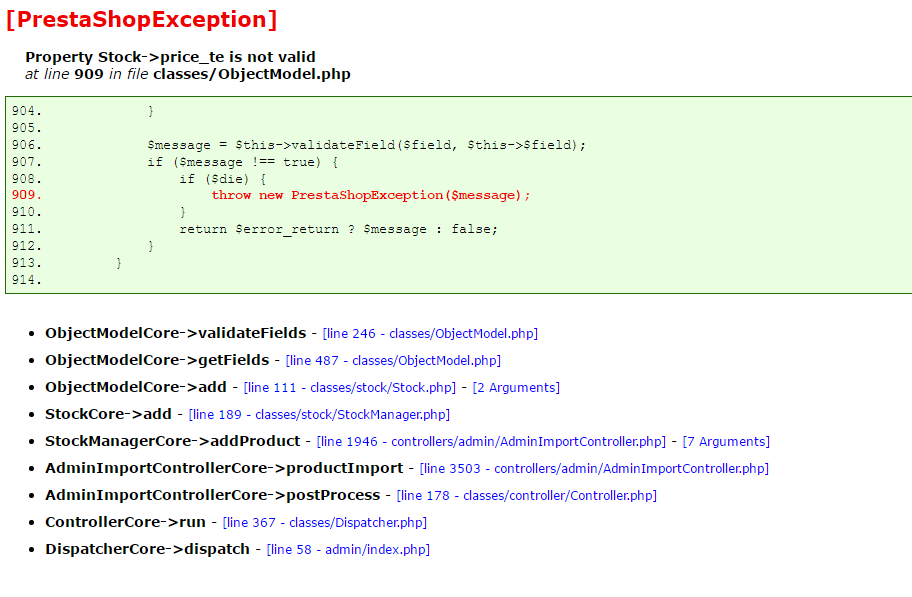Click the 'DispatcherCore->dispatch' stack entry
This screenshot has width=912, height=597.
click(147, 549)
